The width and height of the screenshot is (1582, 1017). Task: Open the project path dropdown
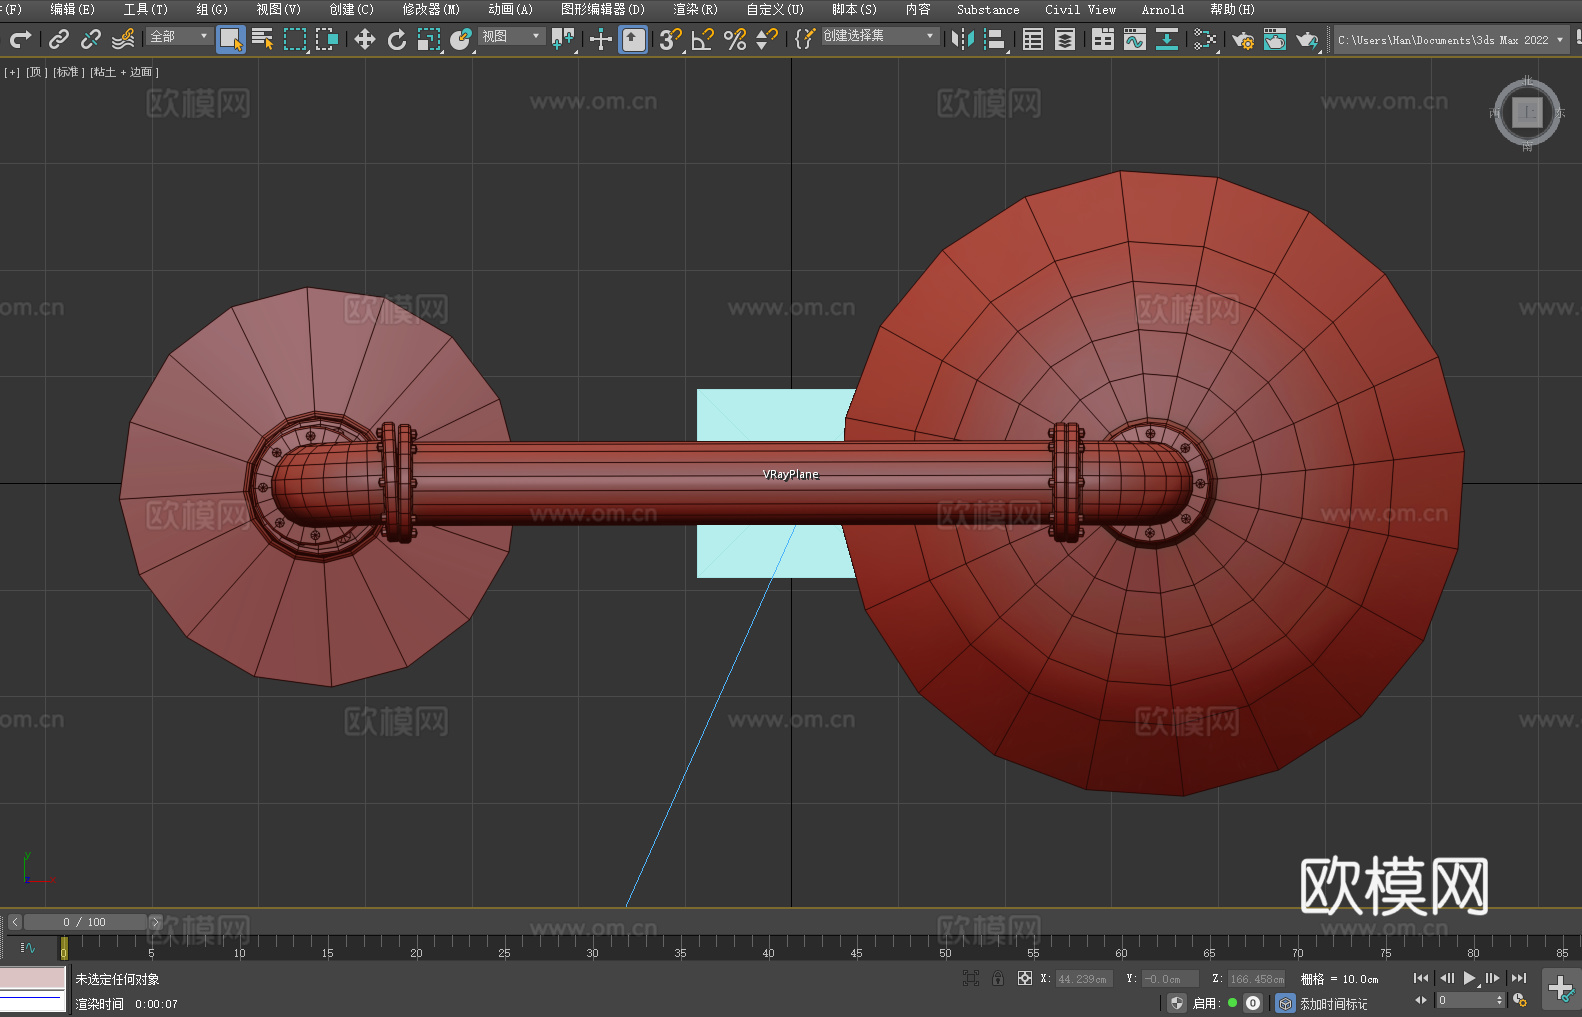[x=1451, y=40]
